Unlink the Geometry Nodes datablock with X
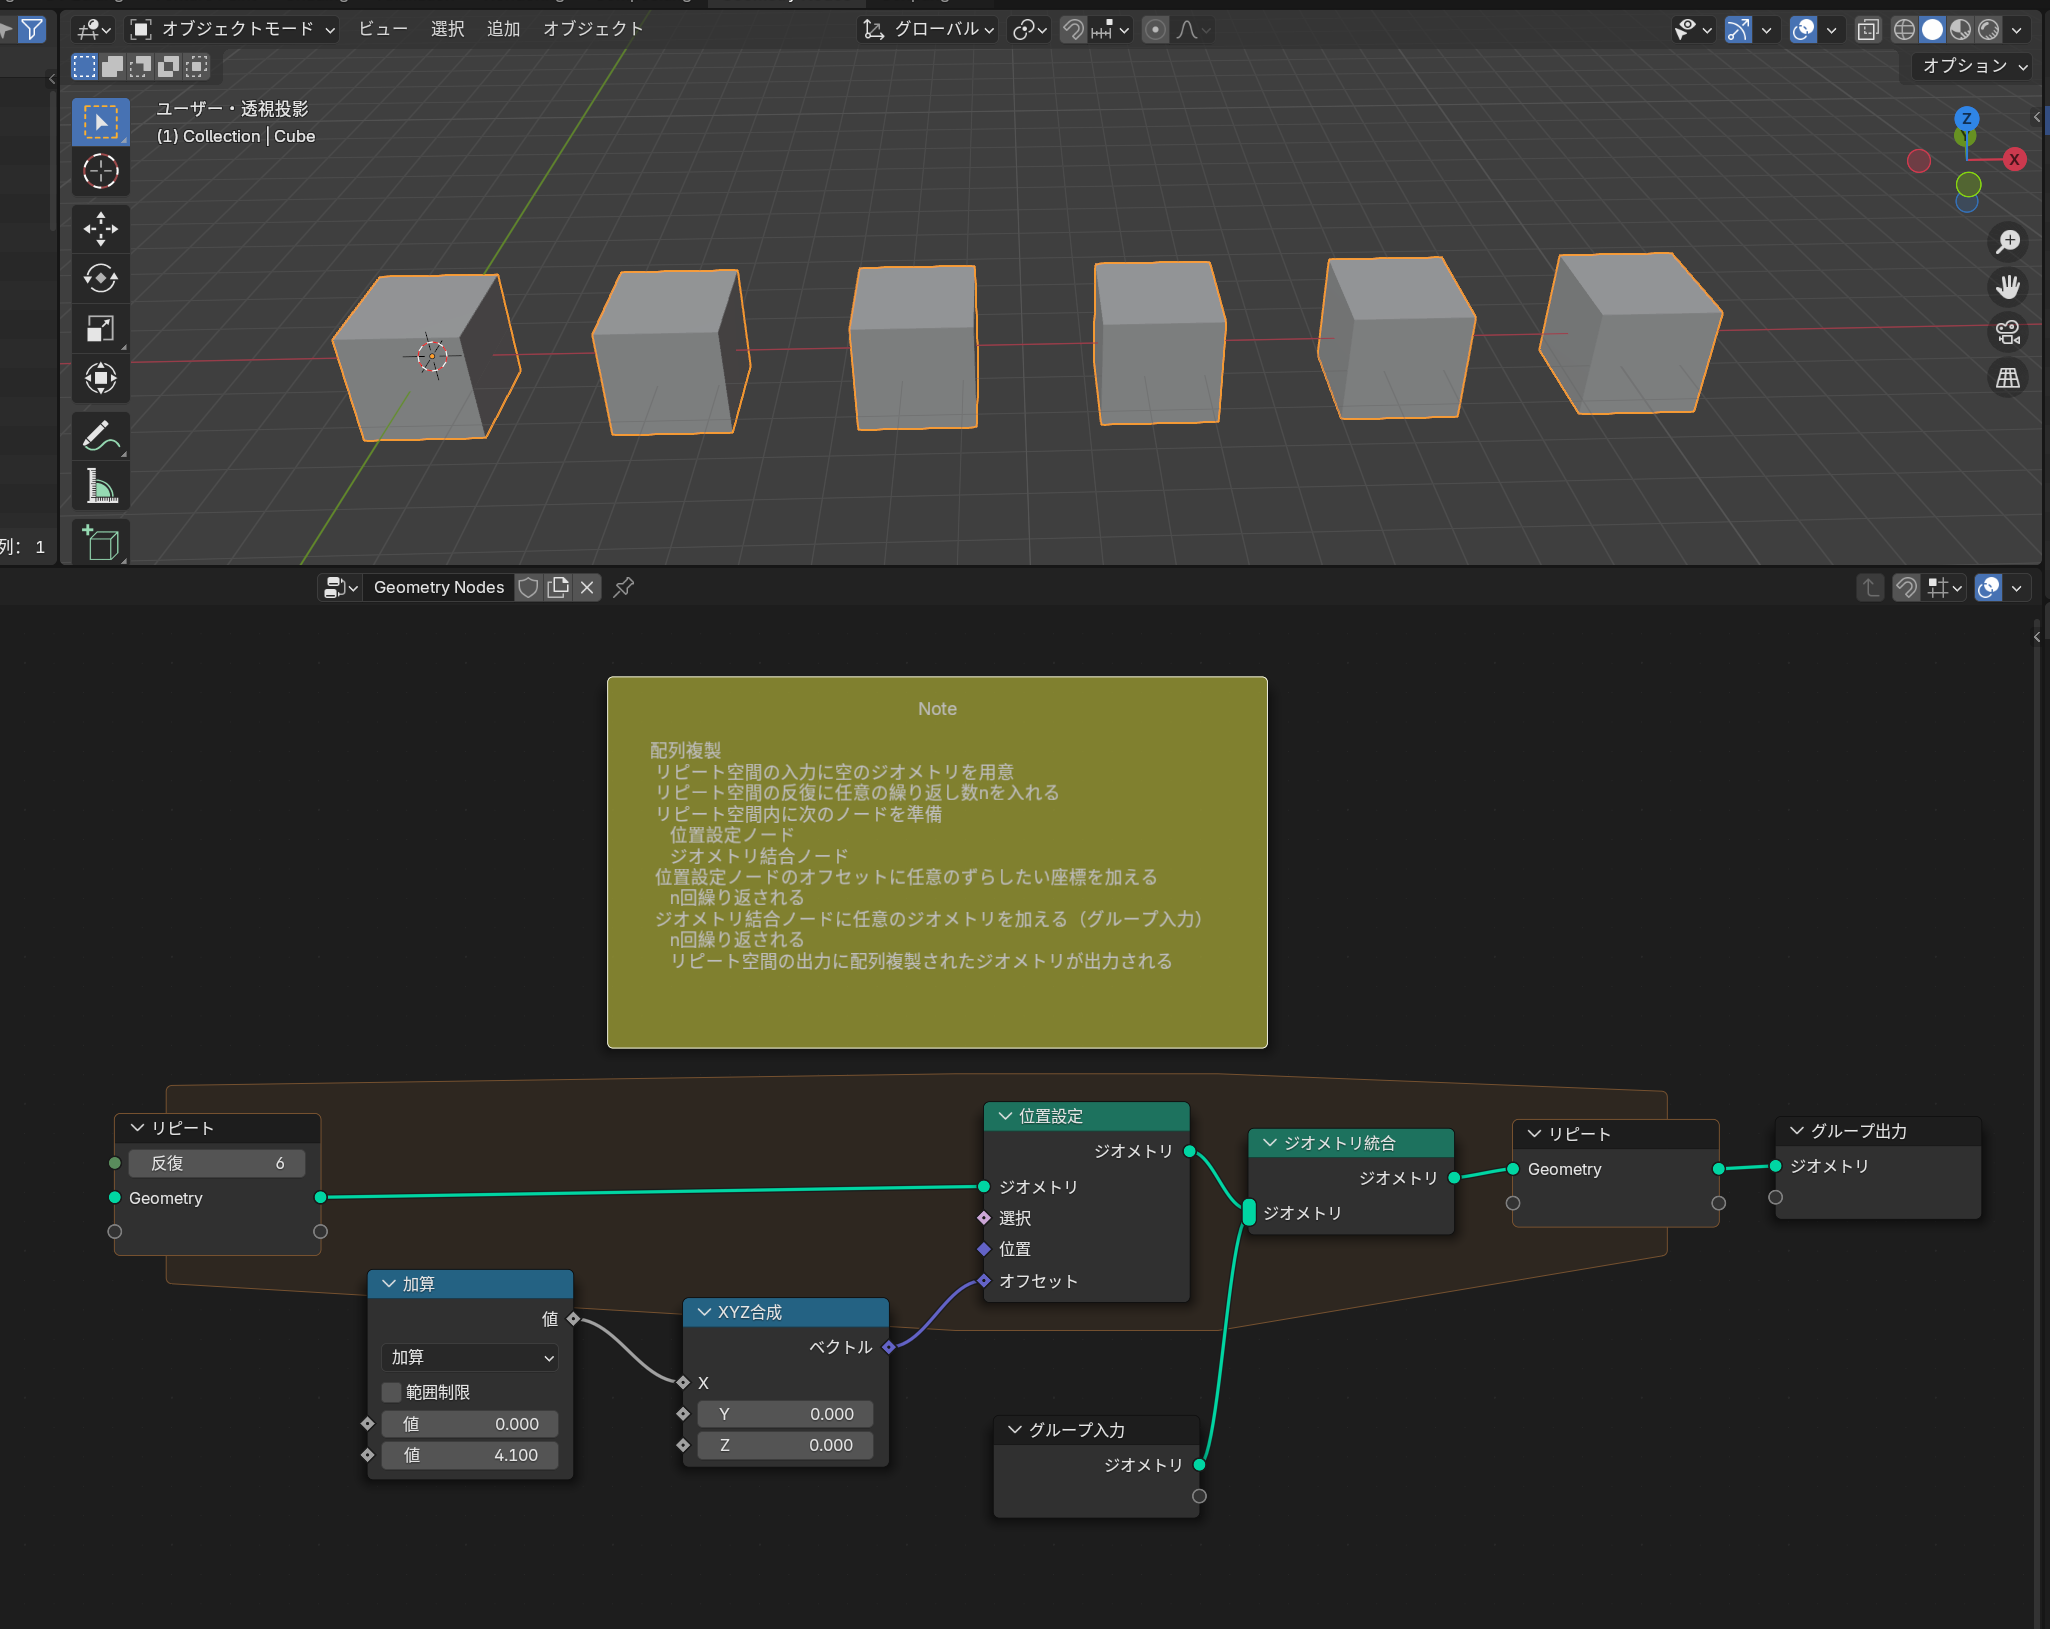 (588, 587)
